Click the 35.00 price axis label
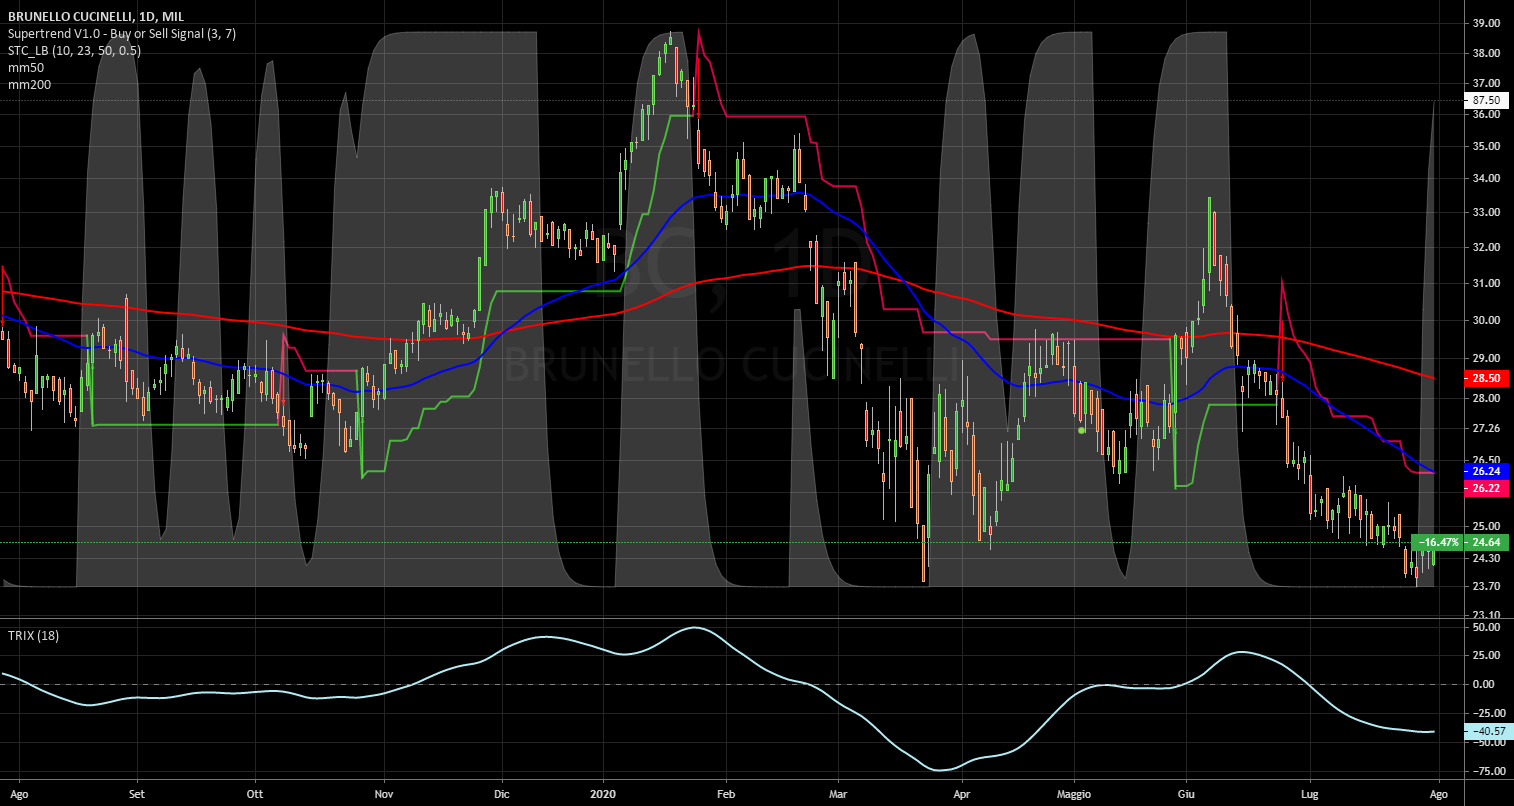Screen dimensions: 1514x806 tap(1487, 146)
